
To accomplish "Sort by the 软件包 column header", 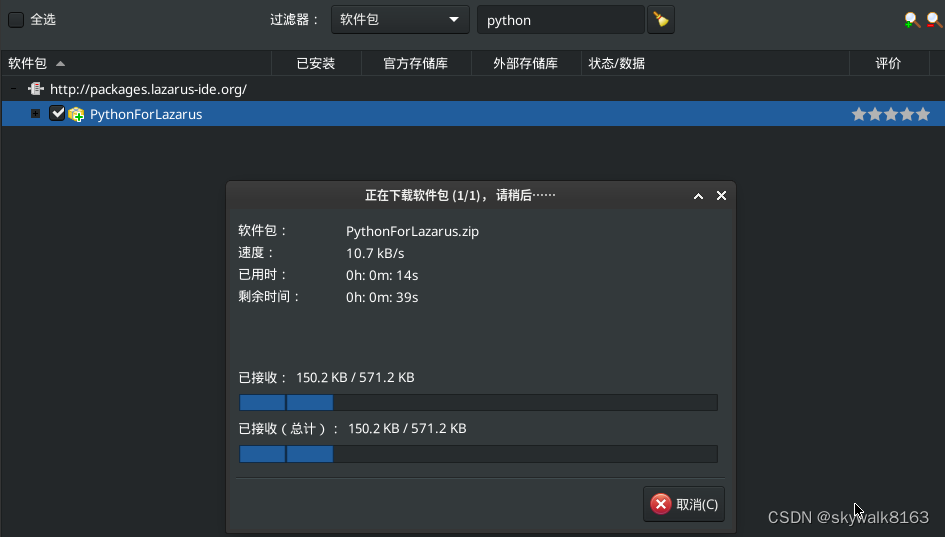I will 136,63.
